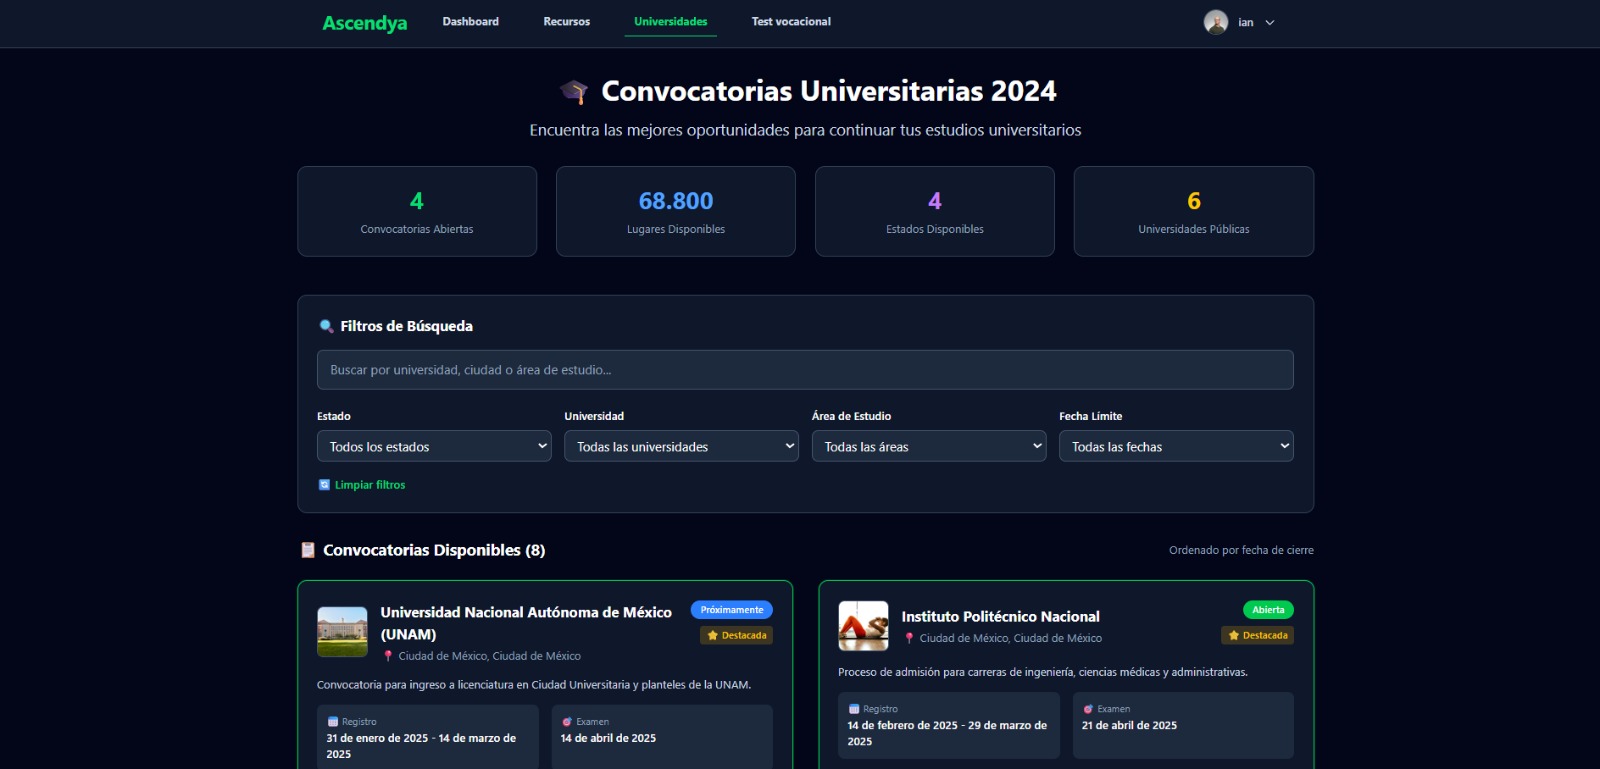
Task: Click the star icon in the UNAM Destacada badge
Action: [x=713, y=635]
